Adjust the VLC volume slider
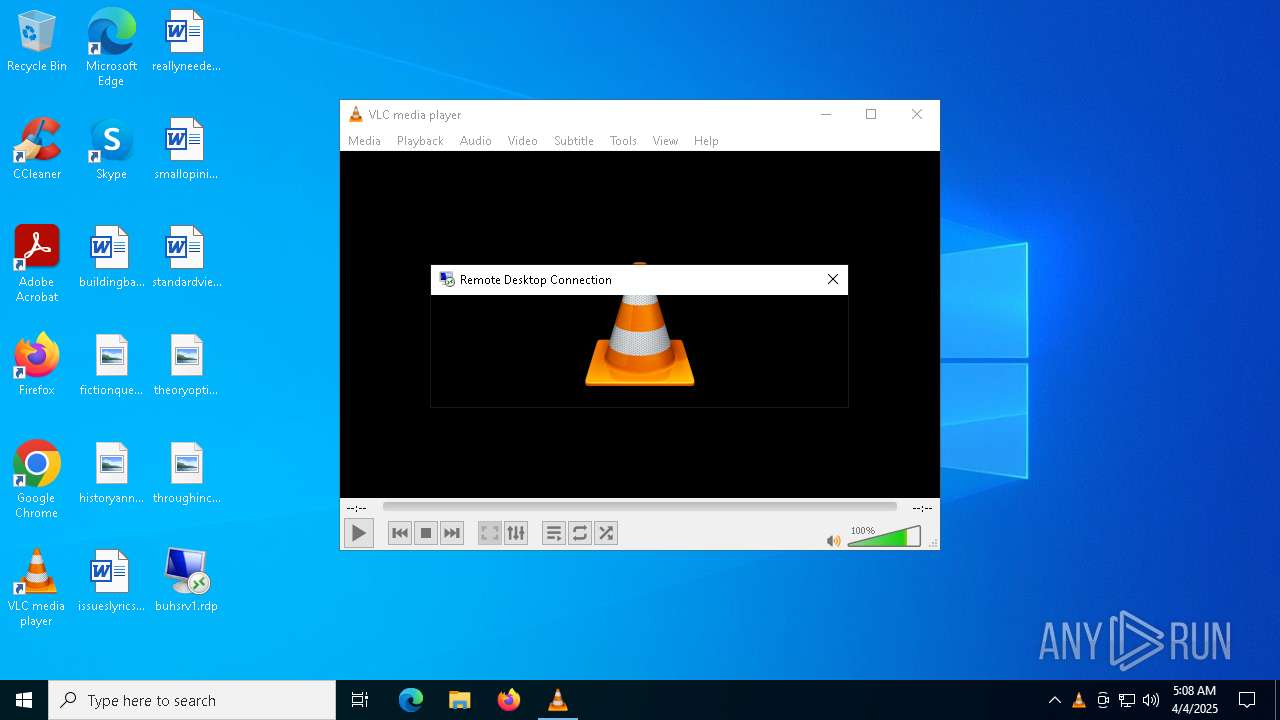The width and height of the screenshot is (1280, 720). (x=884, y=537)
